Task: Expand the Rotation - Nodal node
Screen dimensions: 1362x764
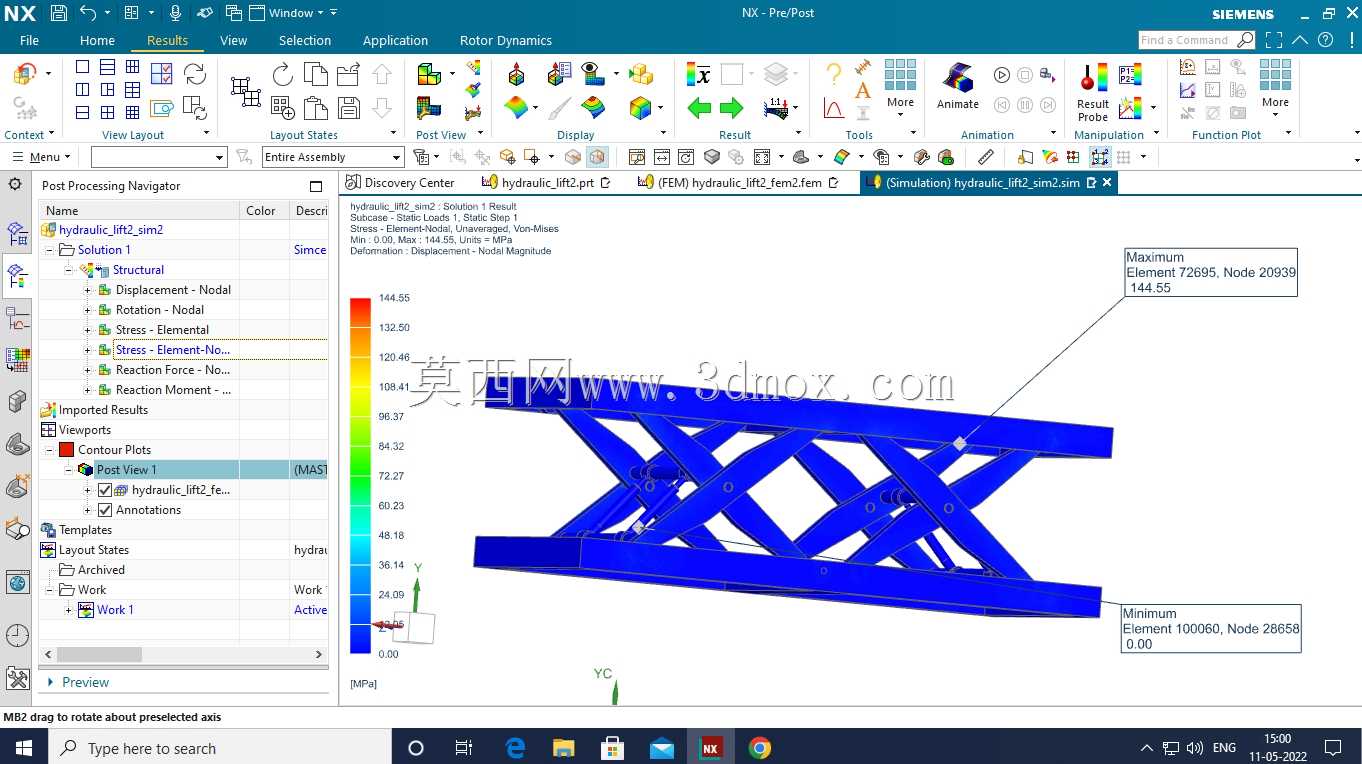Action: point(87,310)
